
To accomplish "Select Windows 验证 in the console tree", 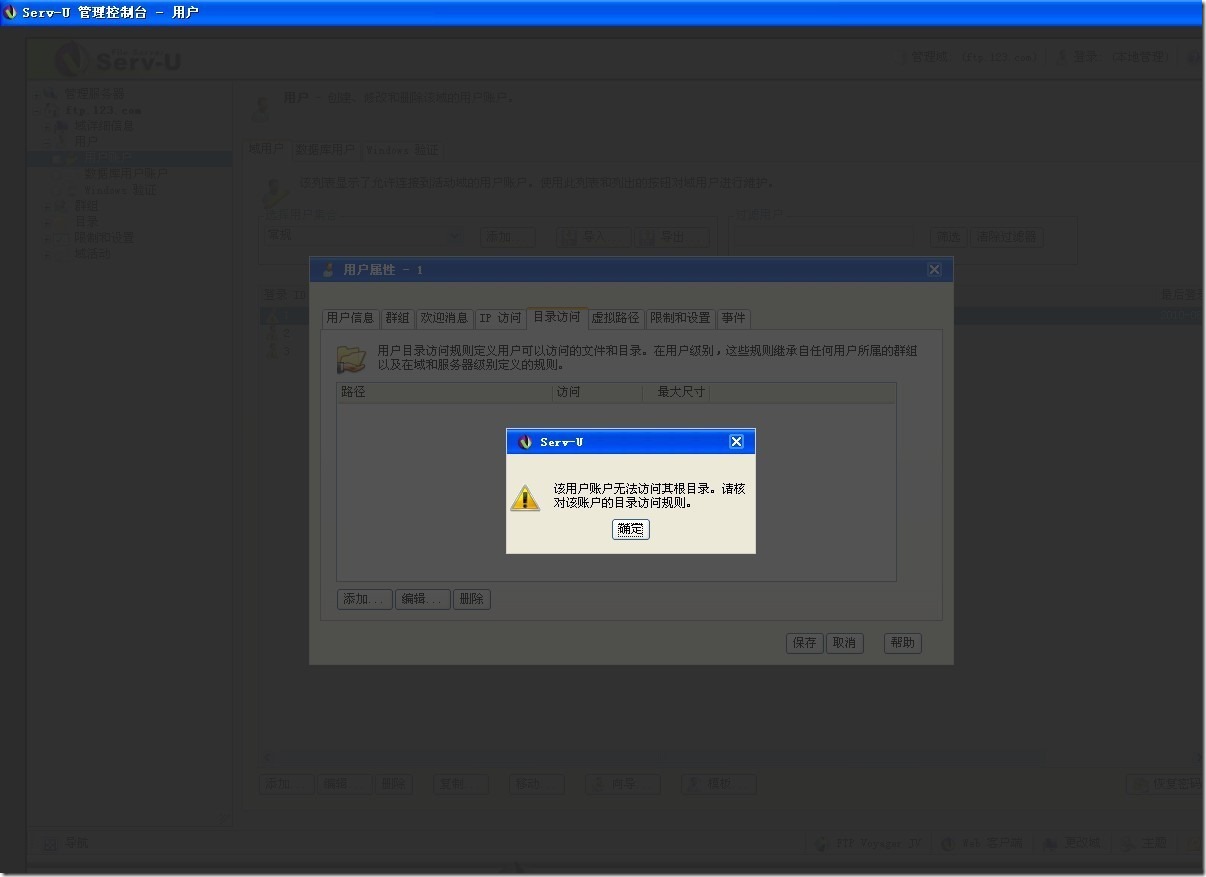I will [120, 190].
